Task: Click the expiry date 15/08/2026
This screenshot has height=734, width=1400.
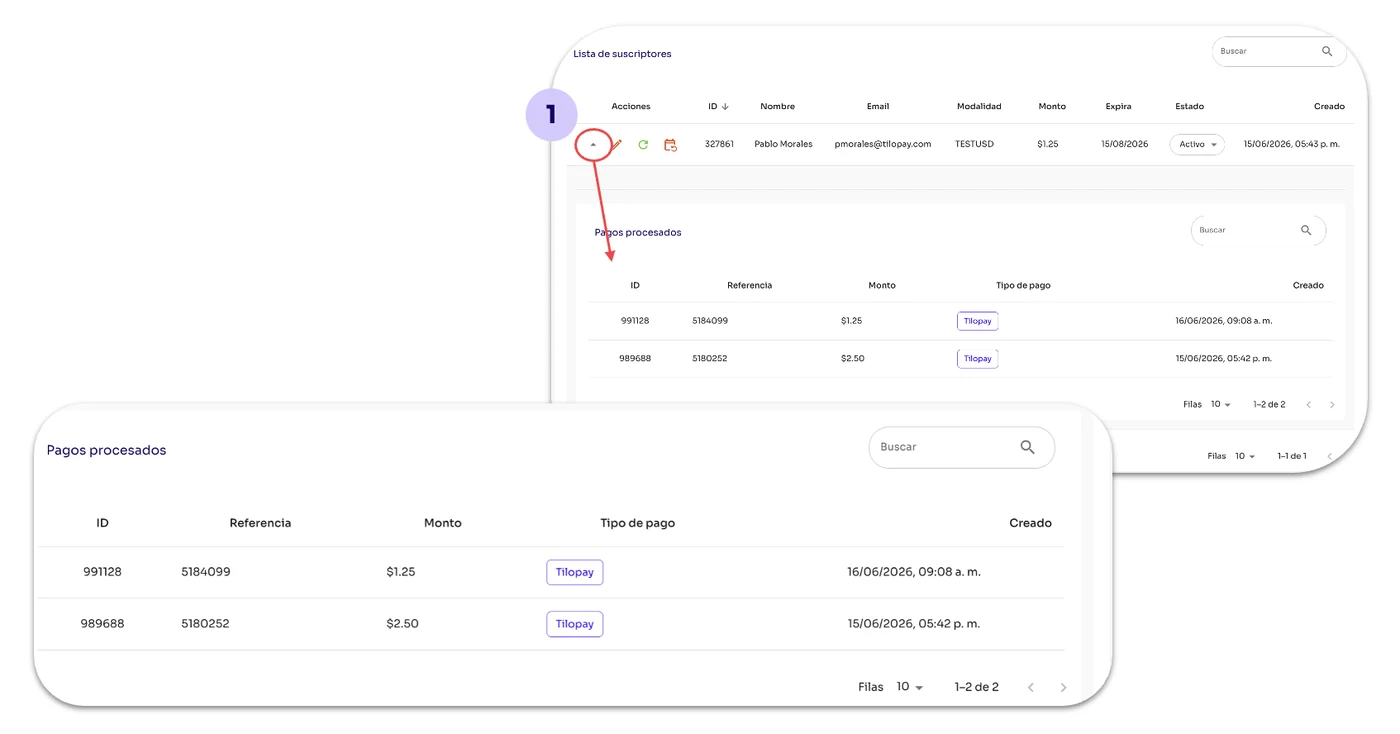Action: click(x=1125, y=144)
